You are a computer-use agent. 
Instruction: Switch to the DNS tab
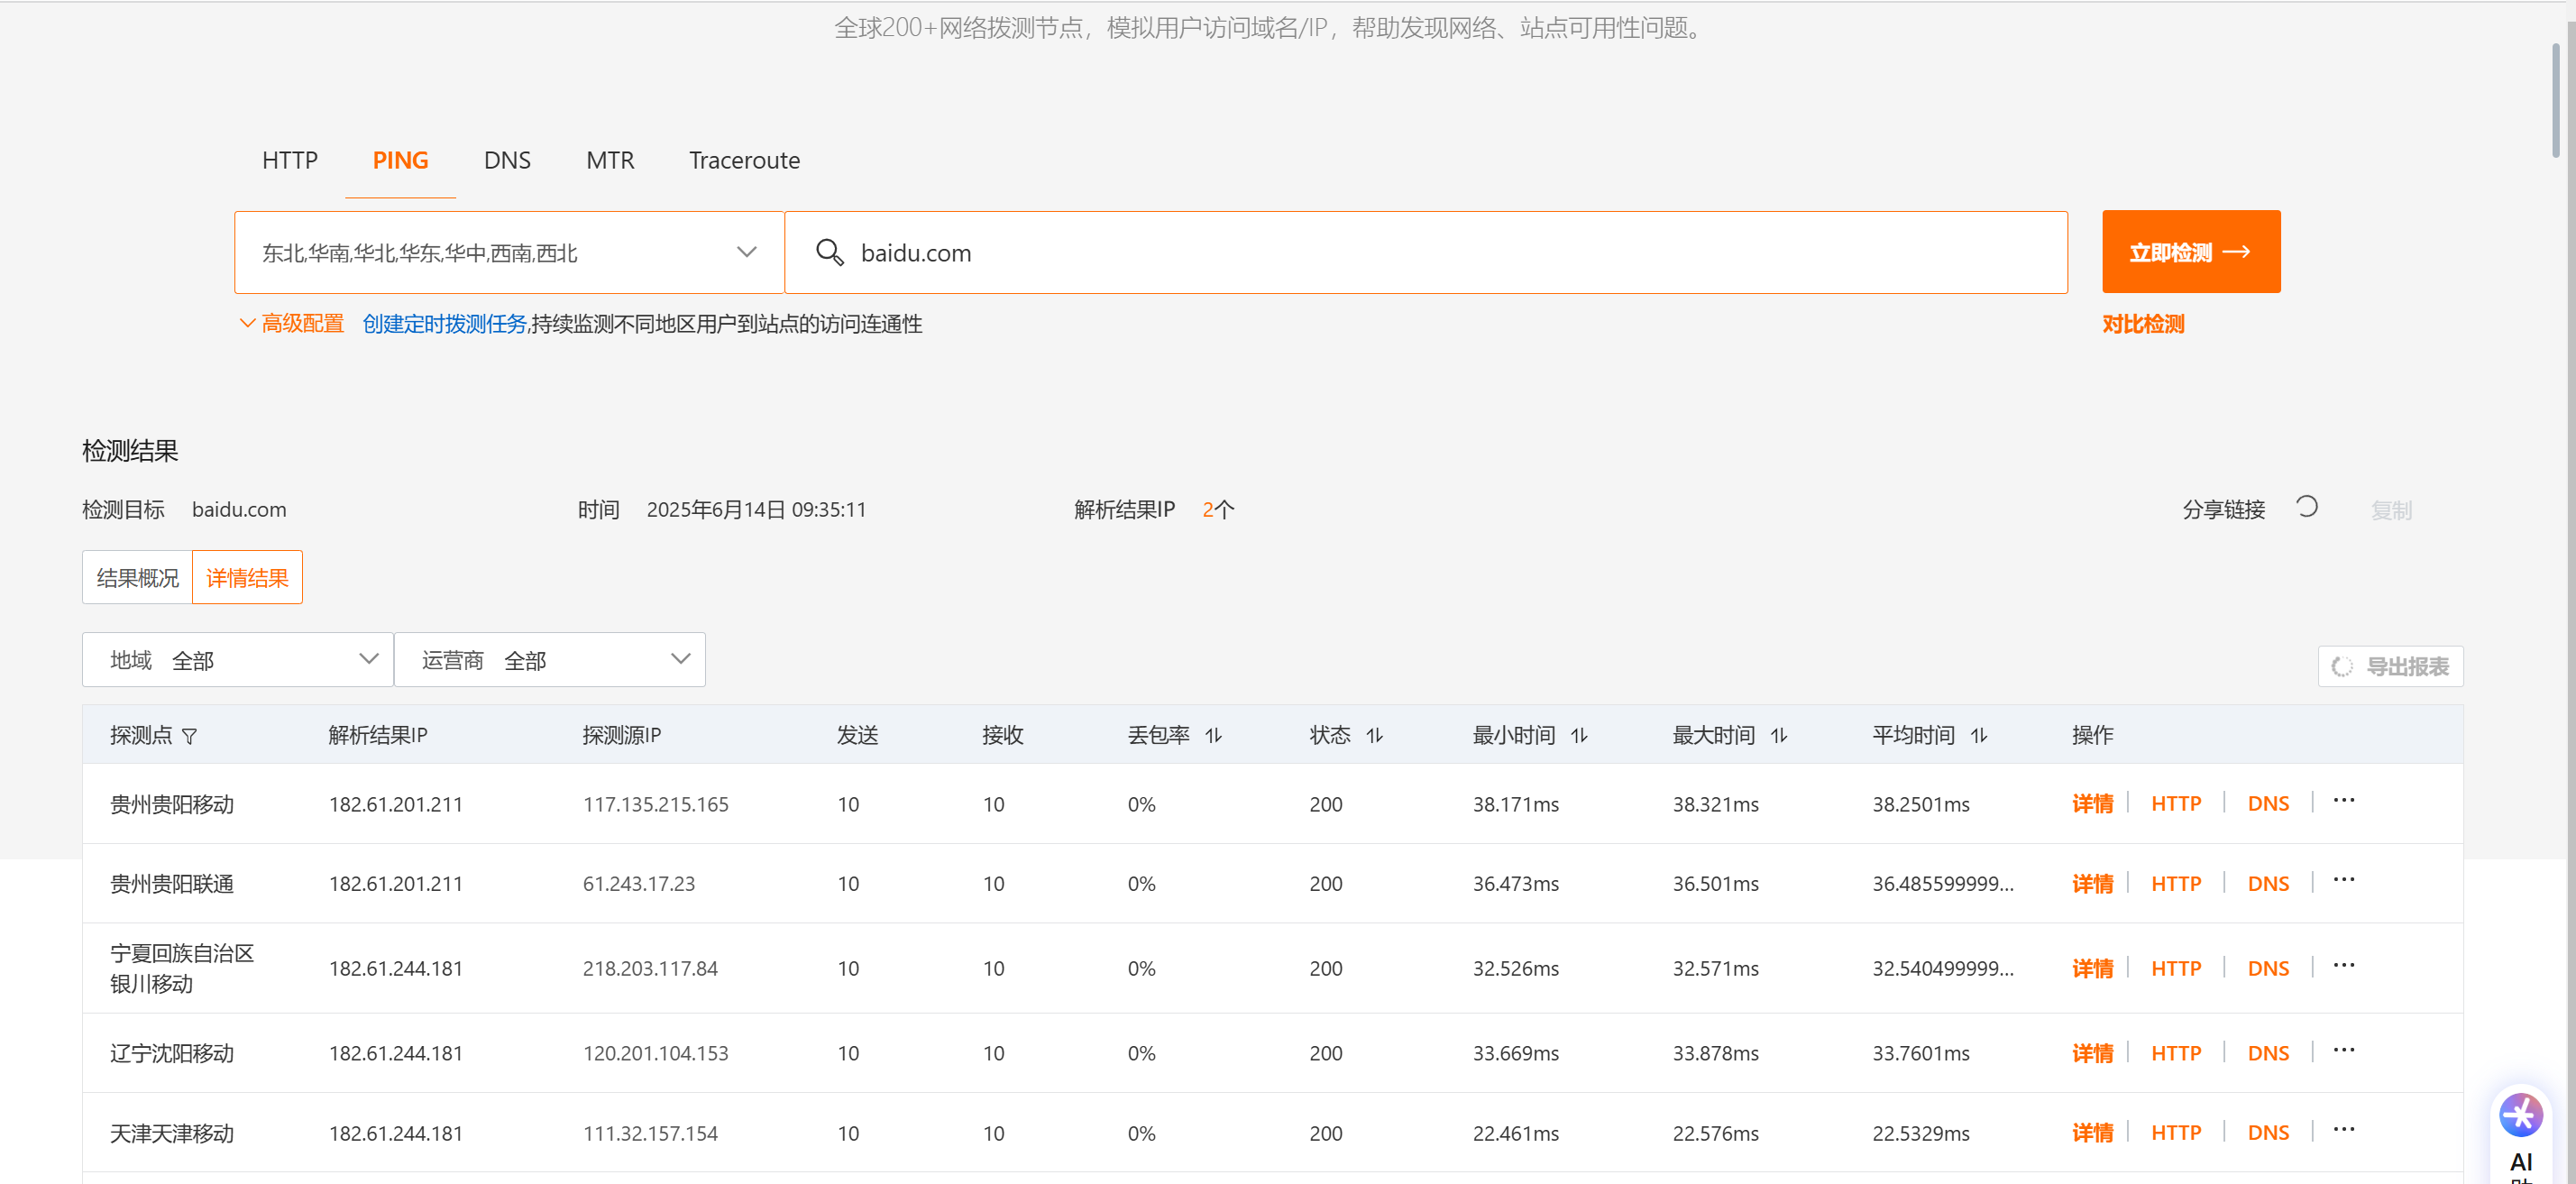point(507,160)
